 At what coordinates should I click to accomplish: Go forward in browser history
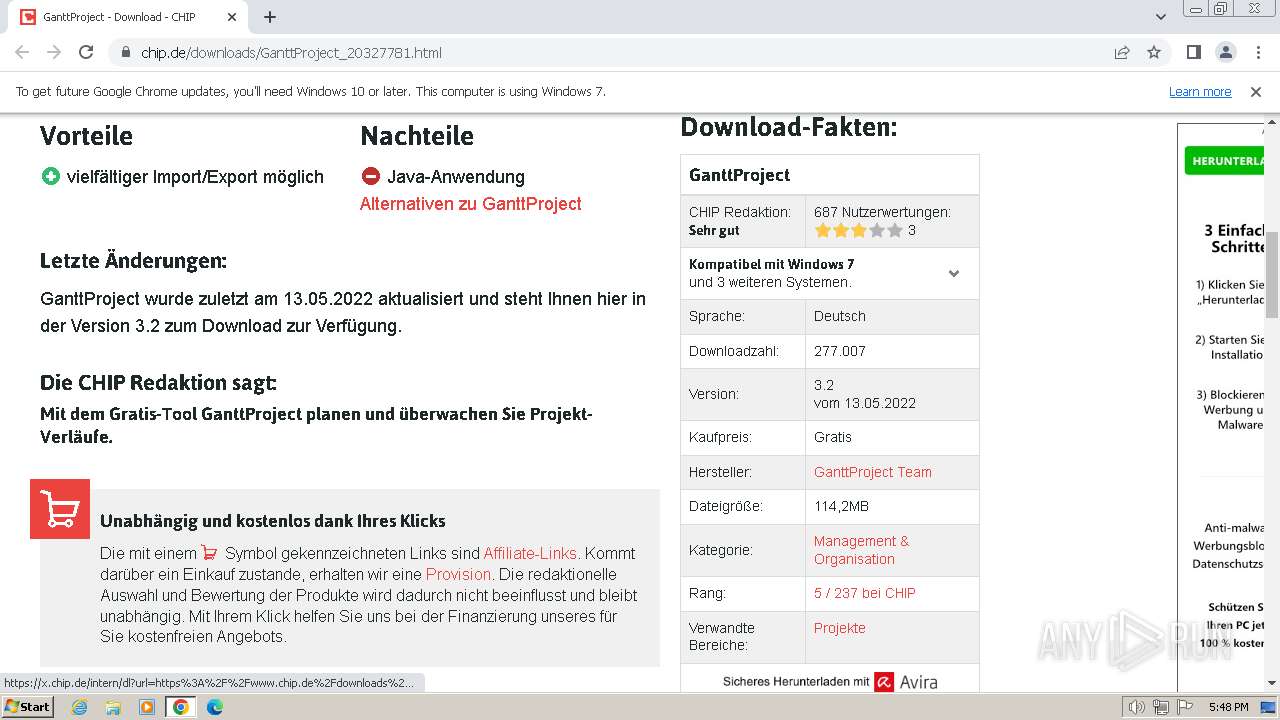pos(54,53)
